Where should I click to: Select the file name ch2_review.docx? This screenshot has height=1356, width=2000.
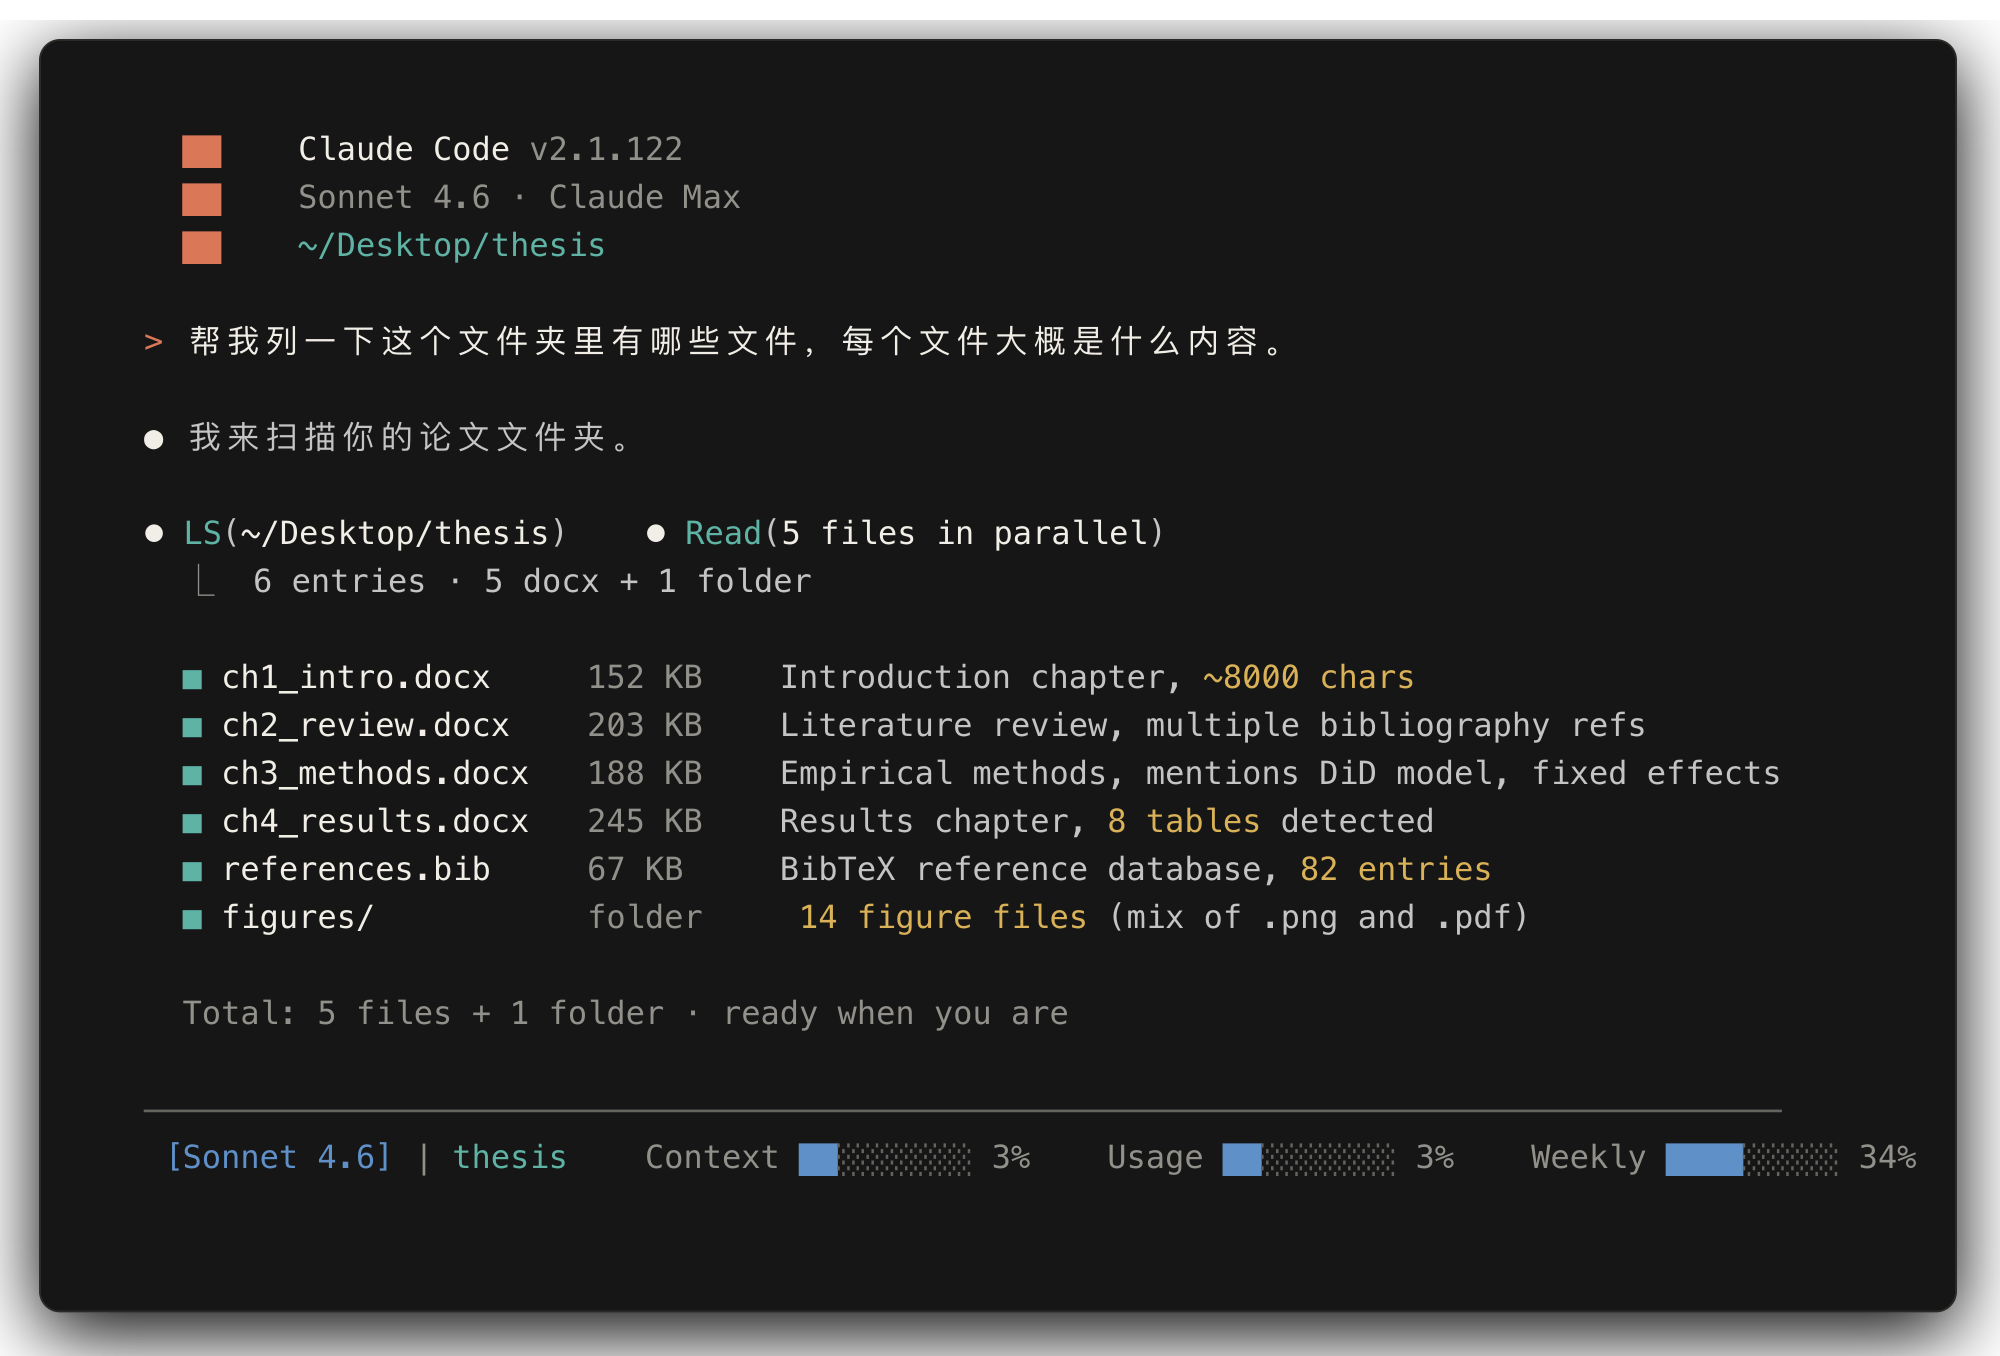coord(366,725)
